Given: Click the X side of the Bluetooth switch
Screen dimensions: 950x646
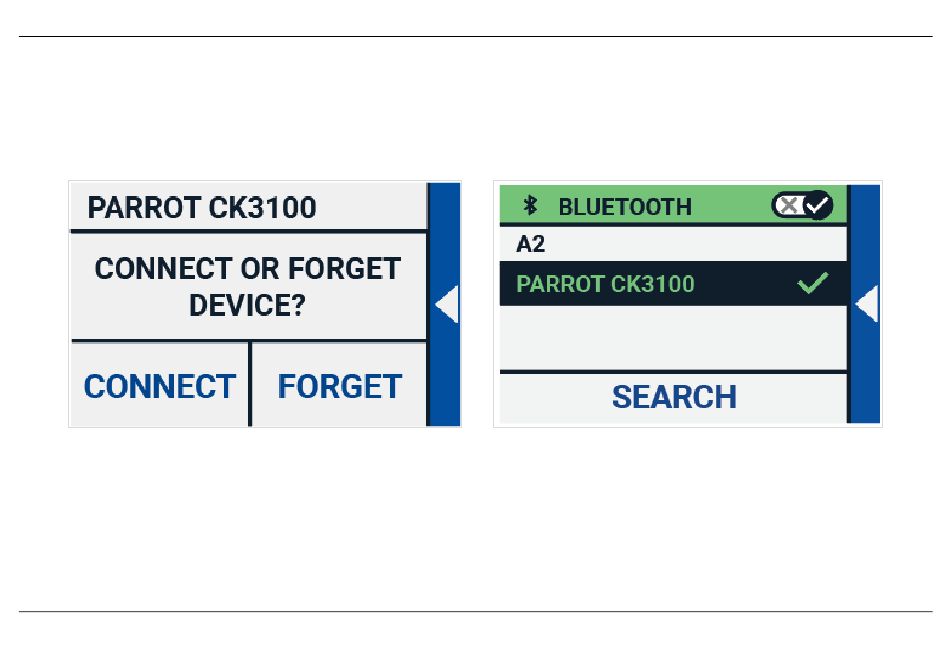Looking at the screenshot, I should (788, 205).
